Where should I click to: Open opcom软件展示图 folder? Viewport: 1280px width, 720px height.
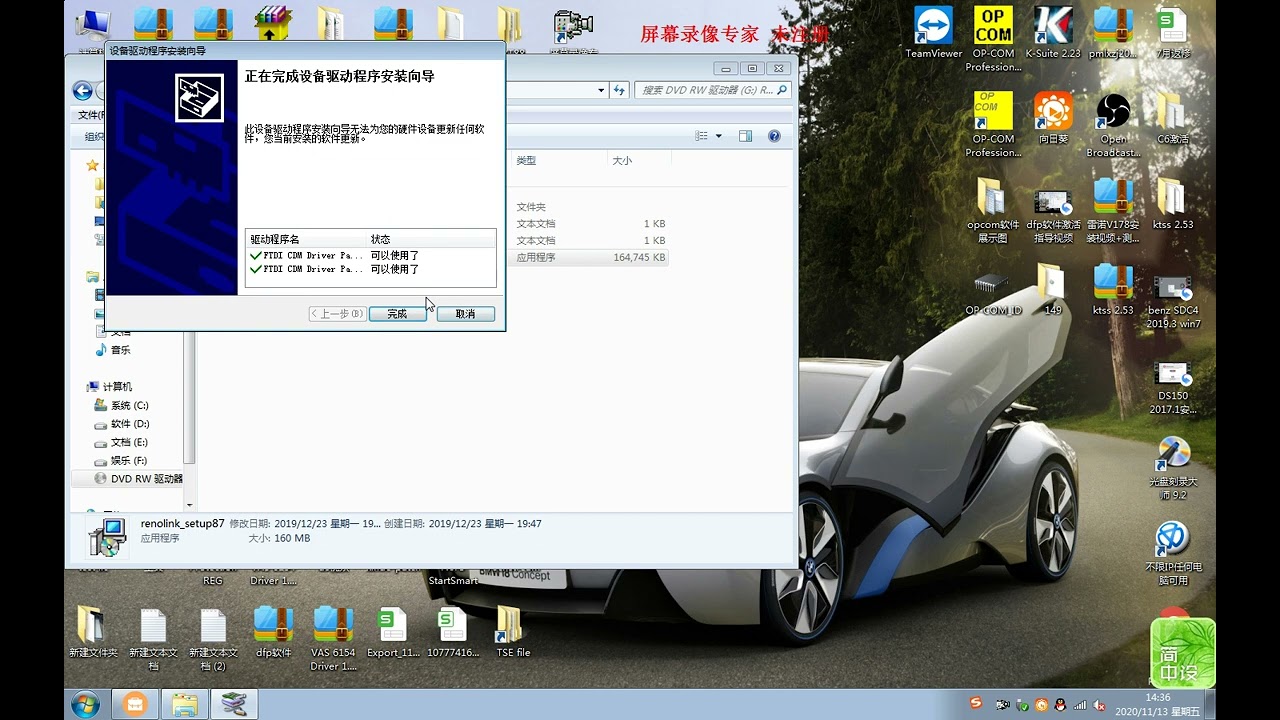coord(993,211)
